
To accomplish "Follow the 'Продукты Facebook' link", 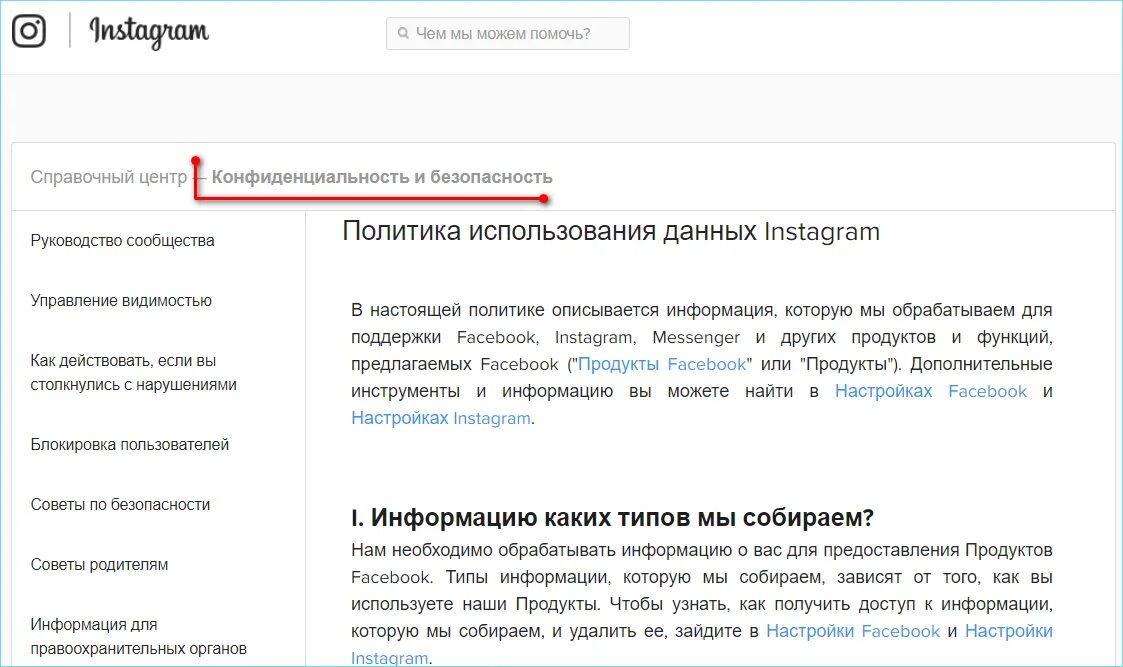I will (662, 364).
